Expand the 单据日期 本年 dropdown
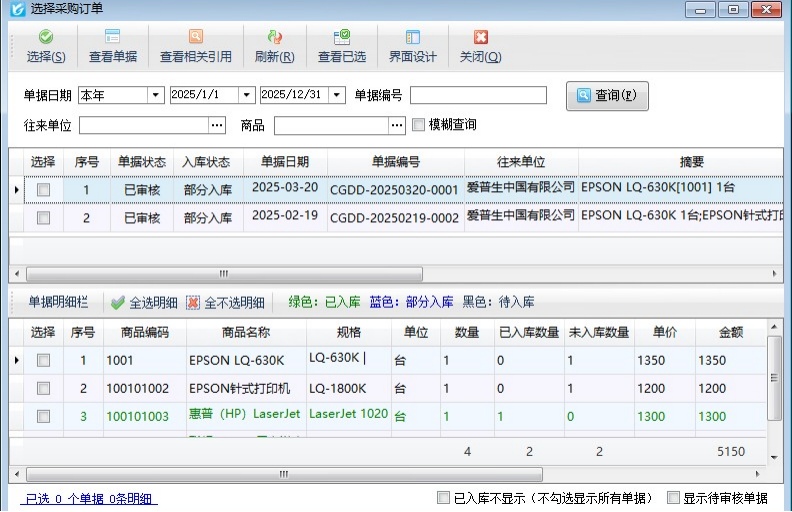Viewport: 792px width, 512px height. point(155,95)
